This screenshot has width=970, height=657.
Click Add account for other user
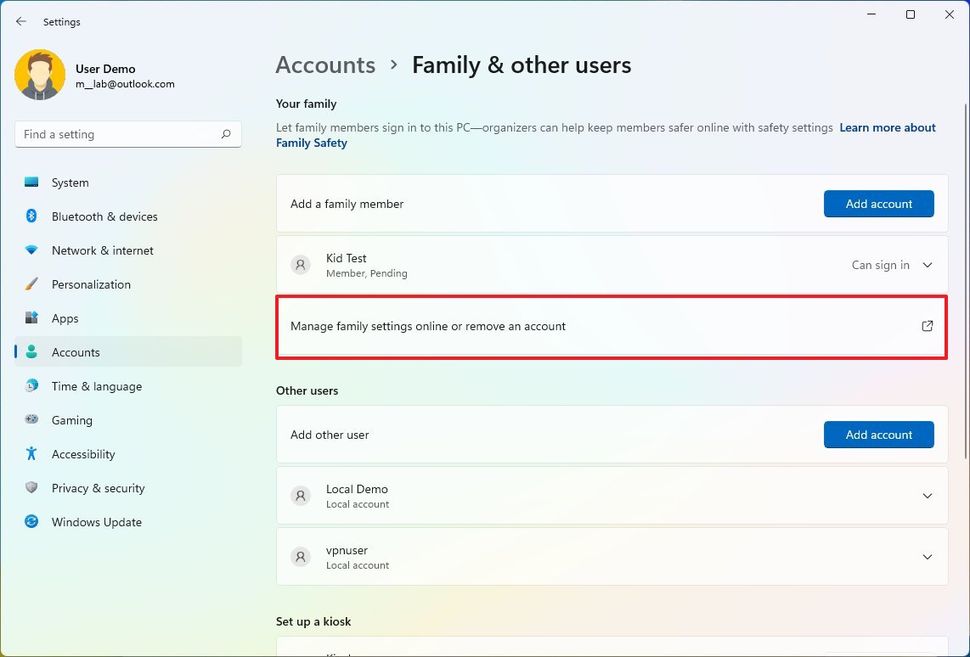pos(878,435)
